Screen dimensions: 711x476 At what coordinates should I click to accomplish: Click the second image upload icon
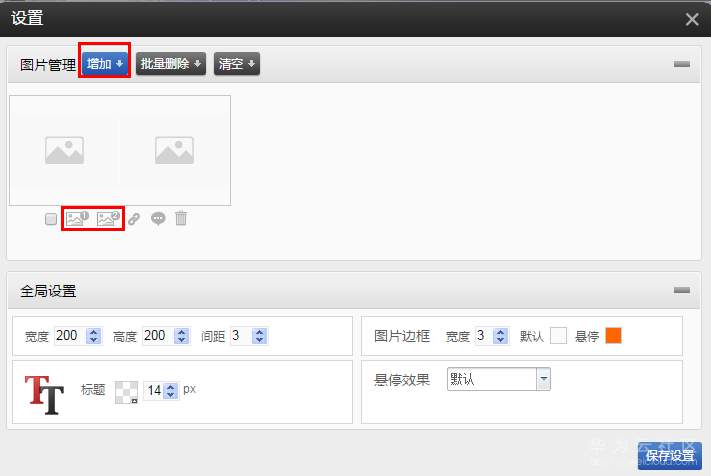tap(108, 219)
